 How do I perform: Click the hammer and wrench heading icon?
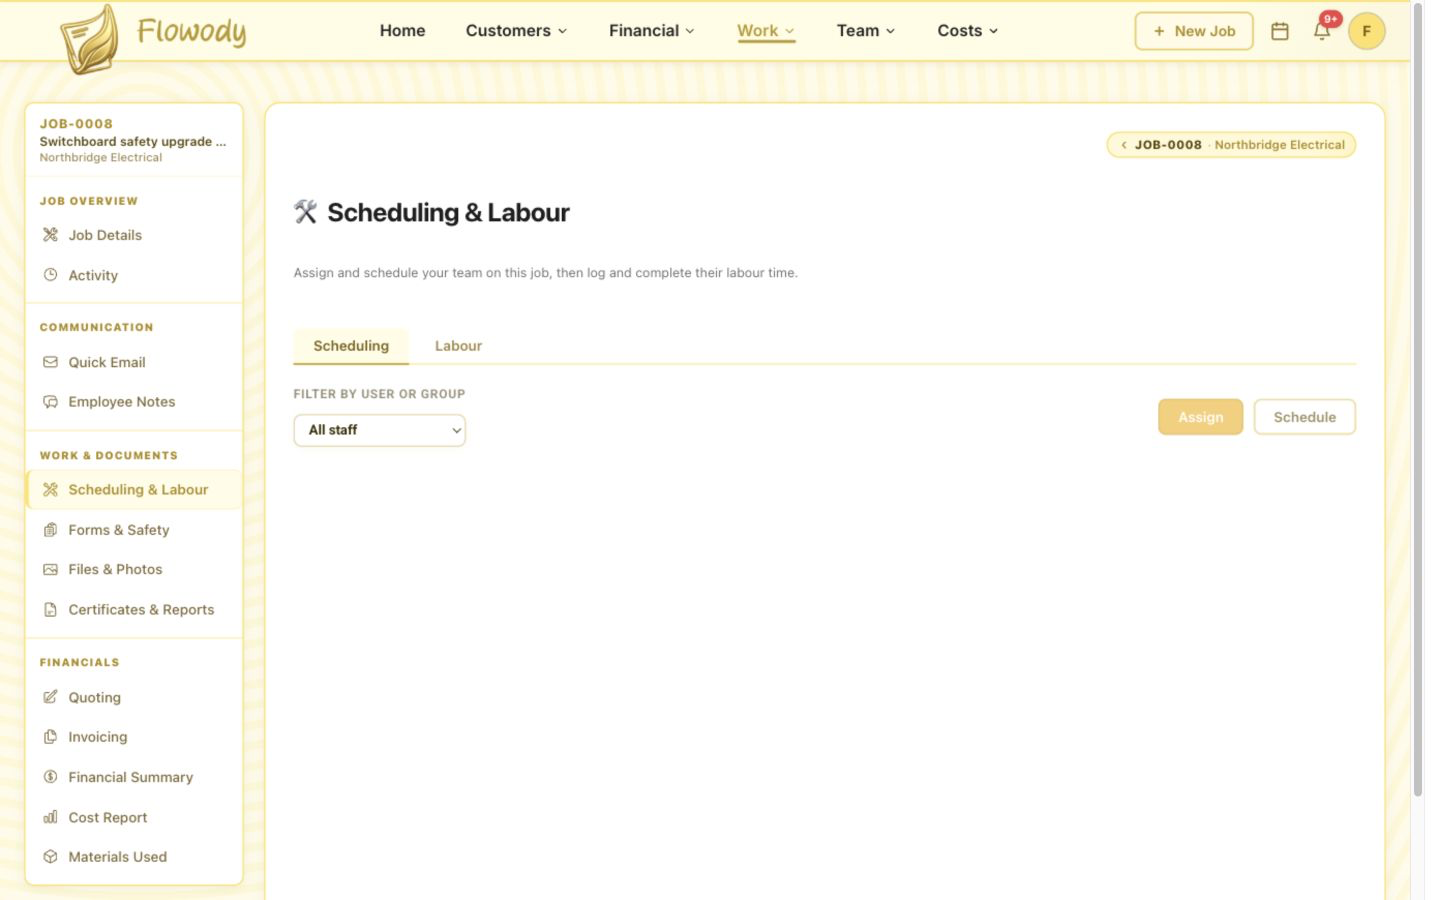tap(305, 212)
